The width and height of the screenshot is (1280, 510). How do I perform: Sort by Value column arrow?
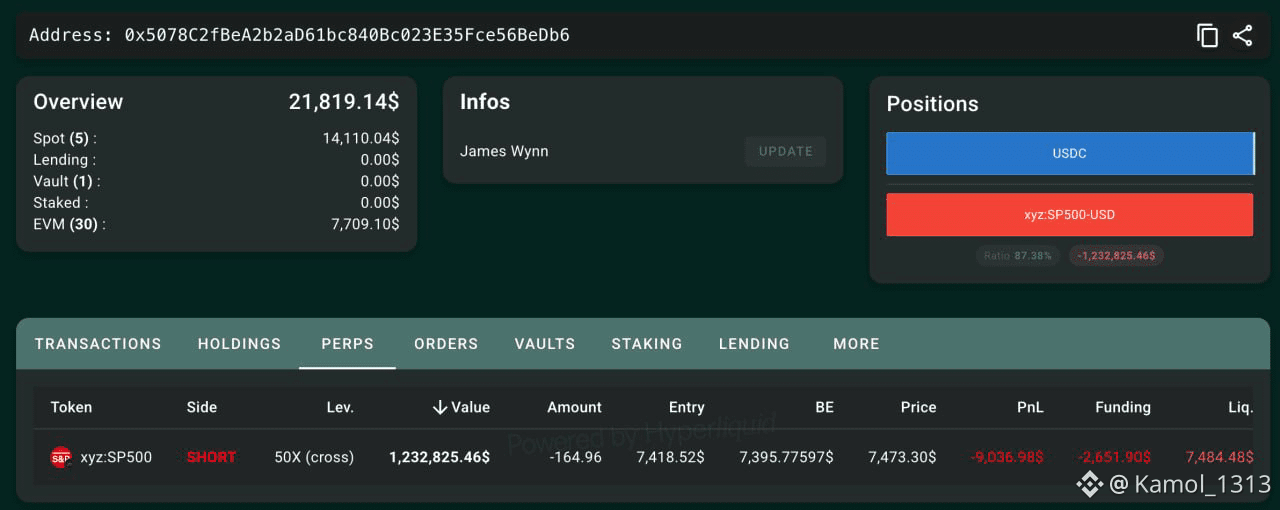[x=439, y=407]
